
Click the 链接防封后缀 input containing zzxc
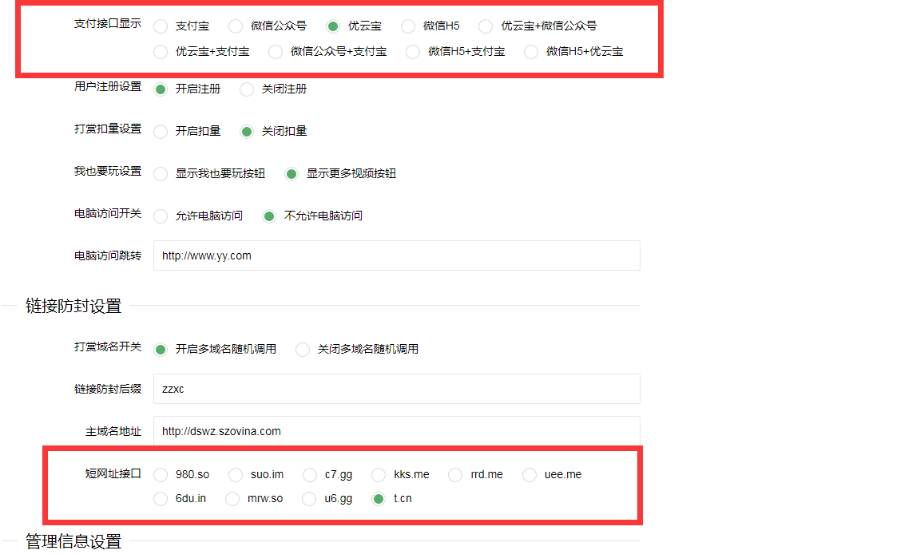point(397,389)
